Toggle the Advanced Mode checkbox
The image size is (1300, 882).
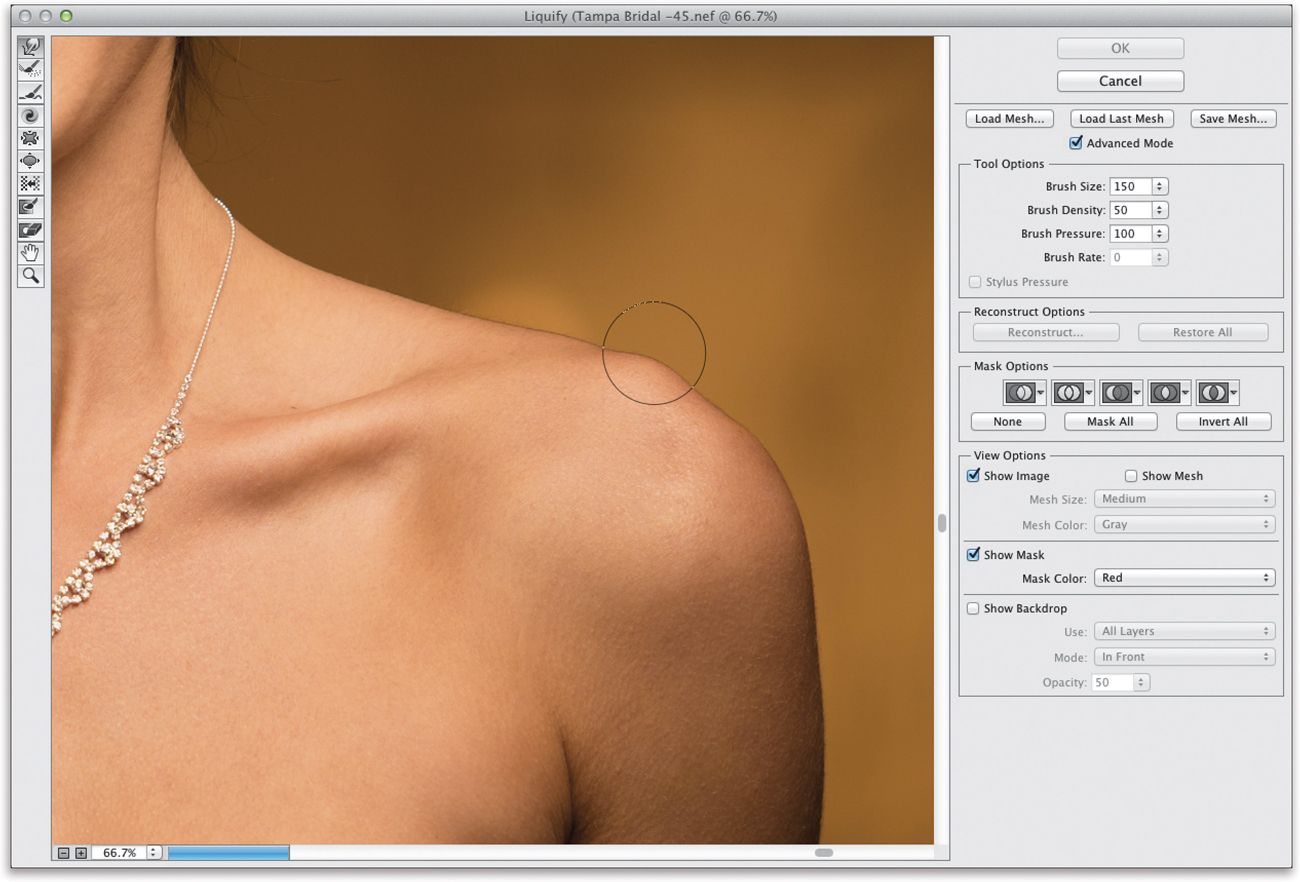click(1076, 143)
